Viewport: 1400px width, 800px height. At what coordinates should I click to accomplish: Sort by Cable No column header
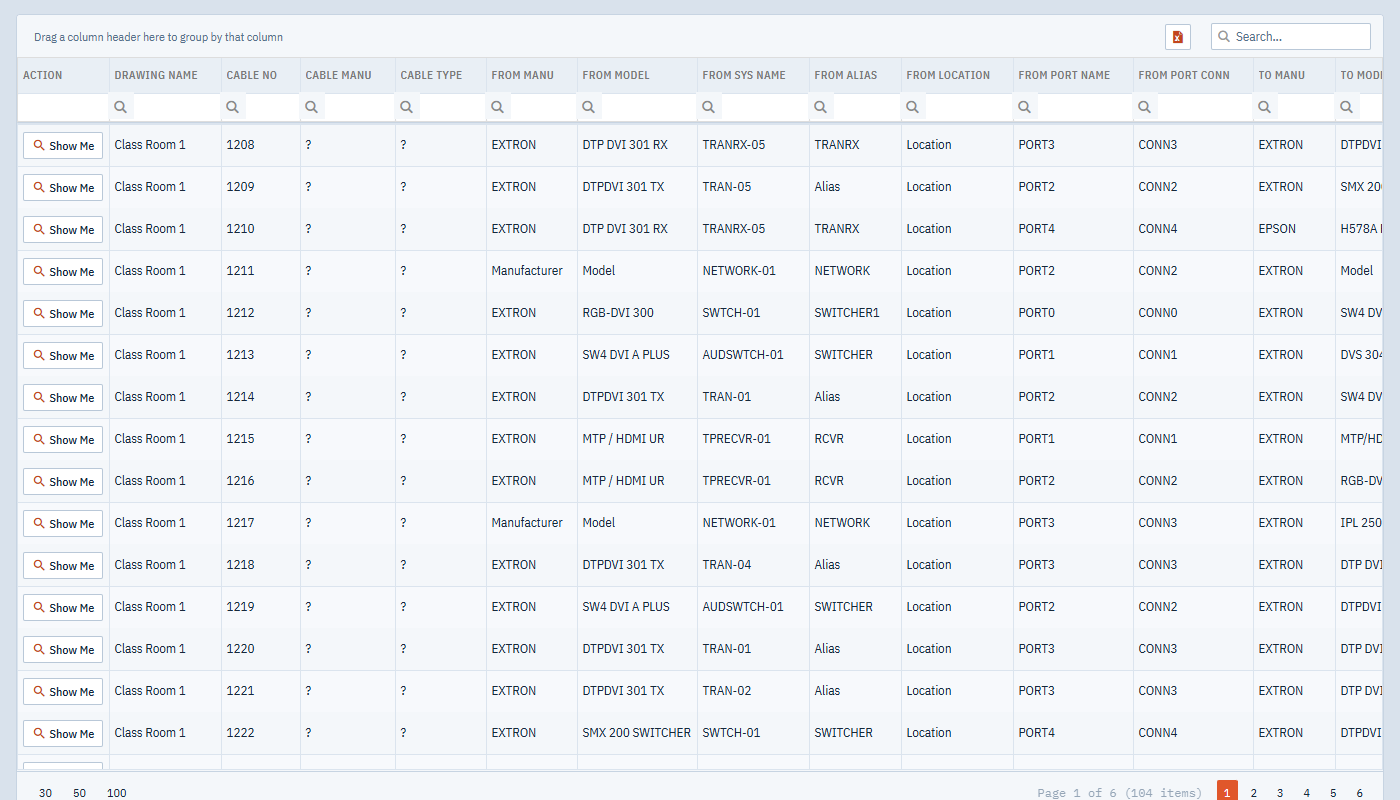pos(261,75)
